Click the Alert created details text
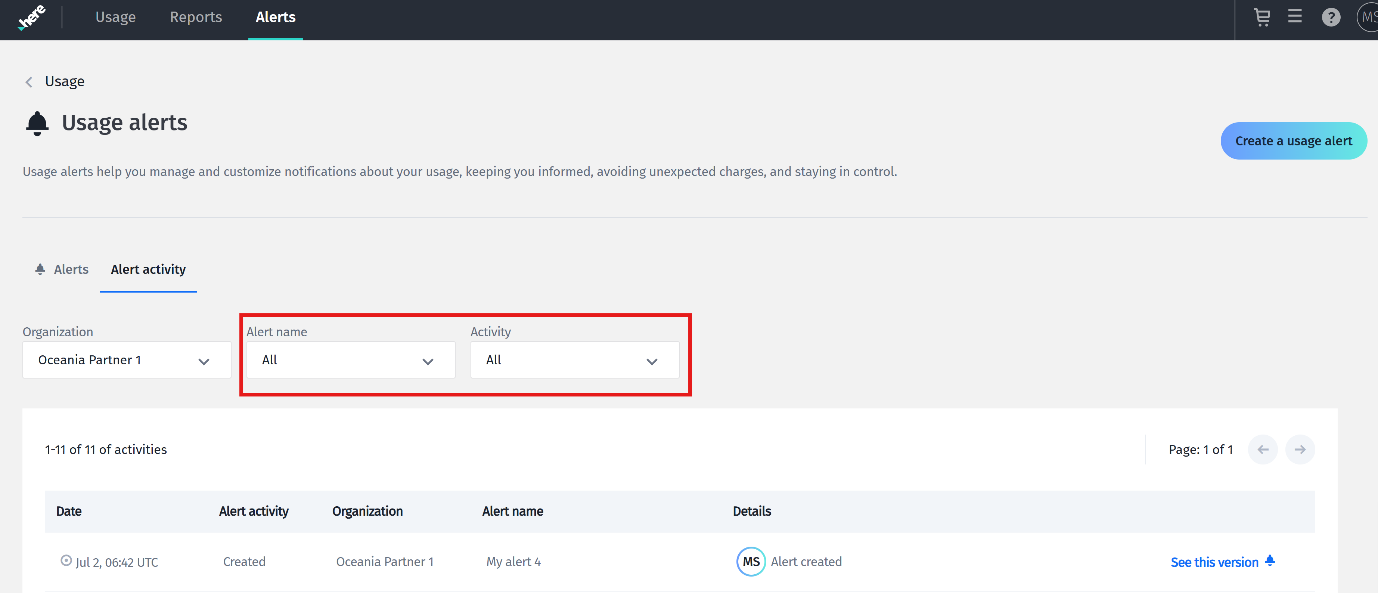The width and height of the screenshot is (1378, 593). coord(806,562)
